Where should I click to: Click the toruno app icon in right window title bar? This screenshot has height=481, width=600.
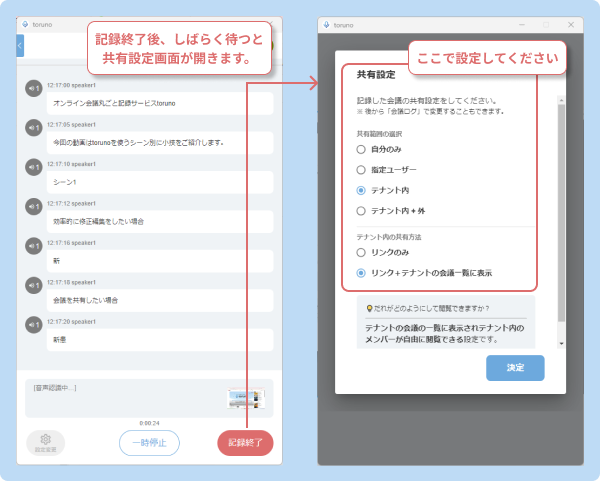click(x=326, y=25)
